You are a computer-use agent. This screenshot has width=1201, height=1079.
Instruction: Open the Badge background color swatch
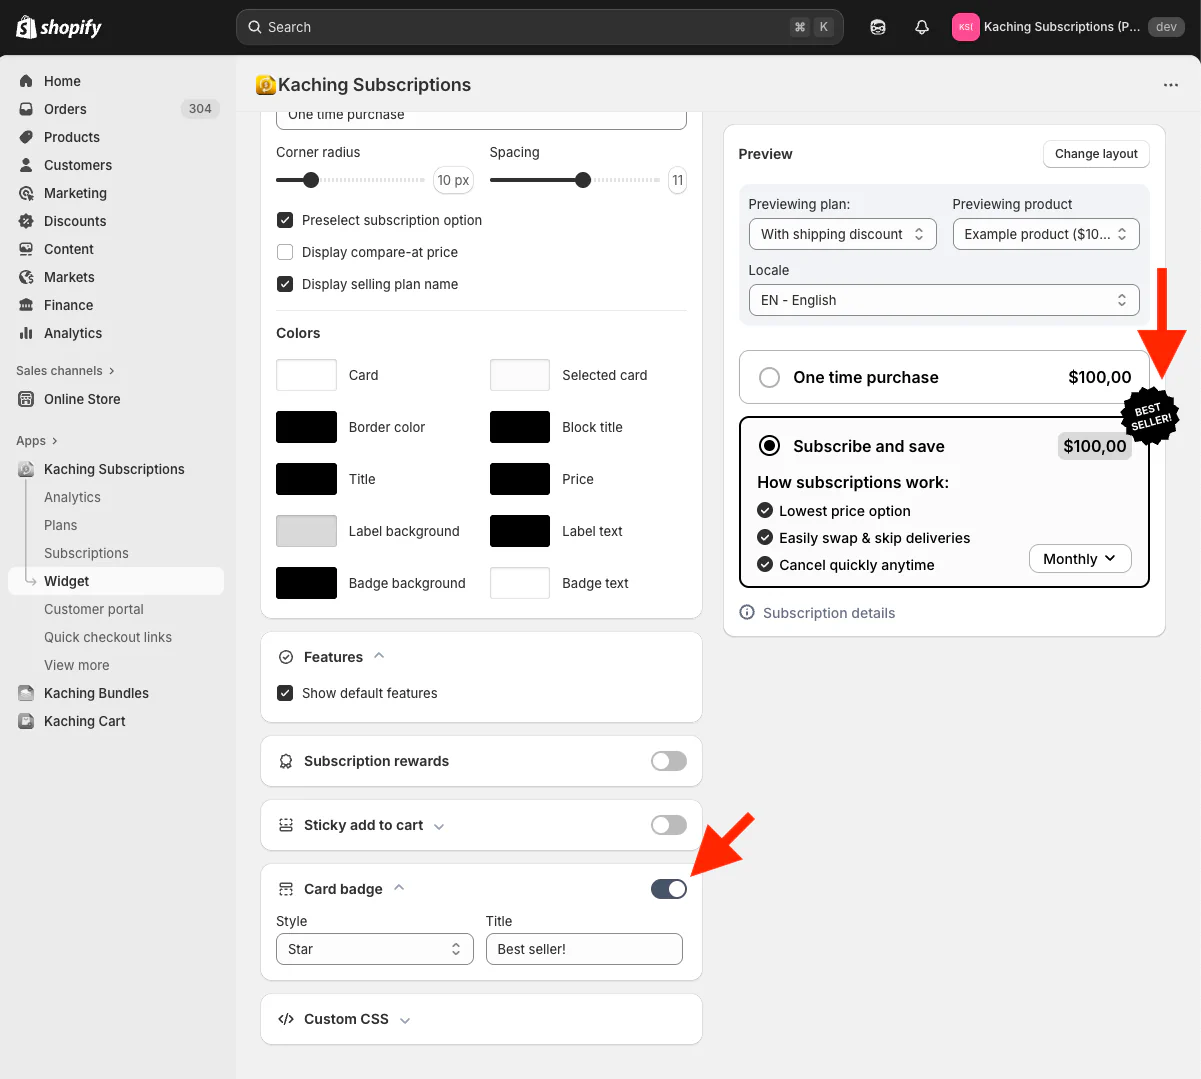tap(306, 583)
